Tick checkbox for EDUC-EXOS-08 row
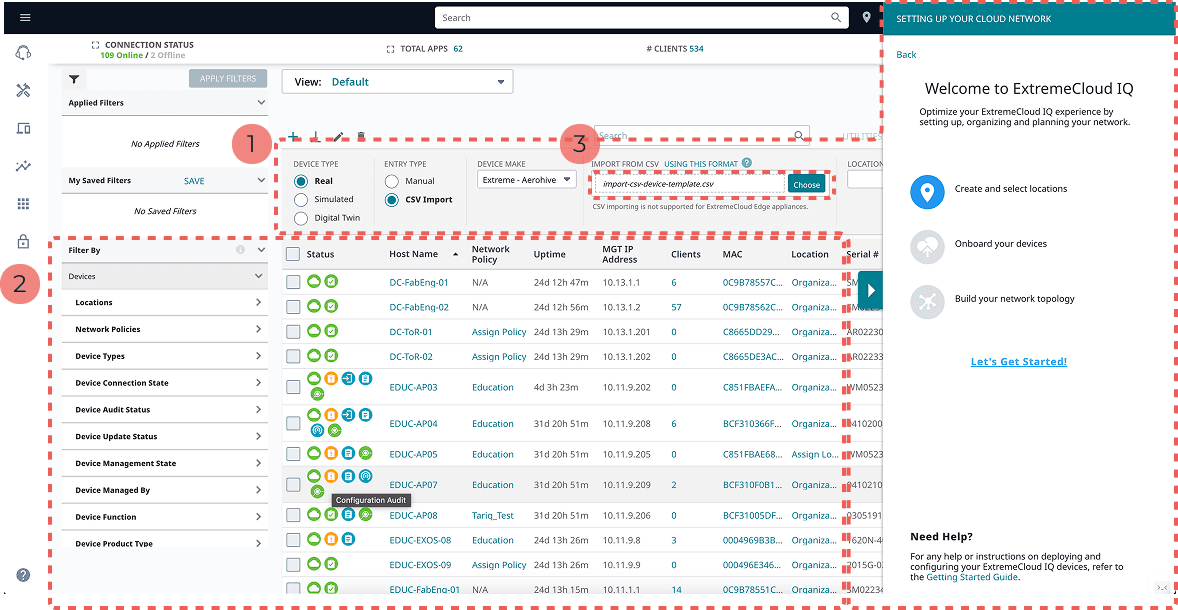The image size is (1178, 610). tap(293, 539)
